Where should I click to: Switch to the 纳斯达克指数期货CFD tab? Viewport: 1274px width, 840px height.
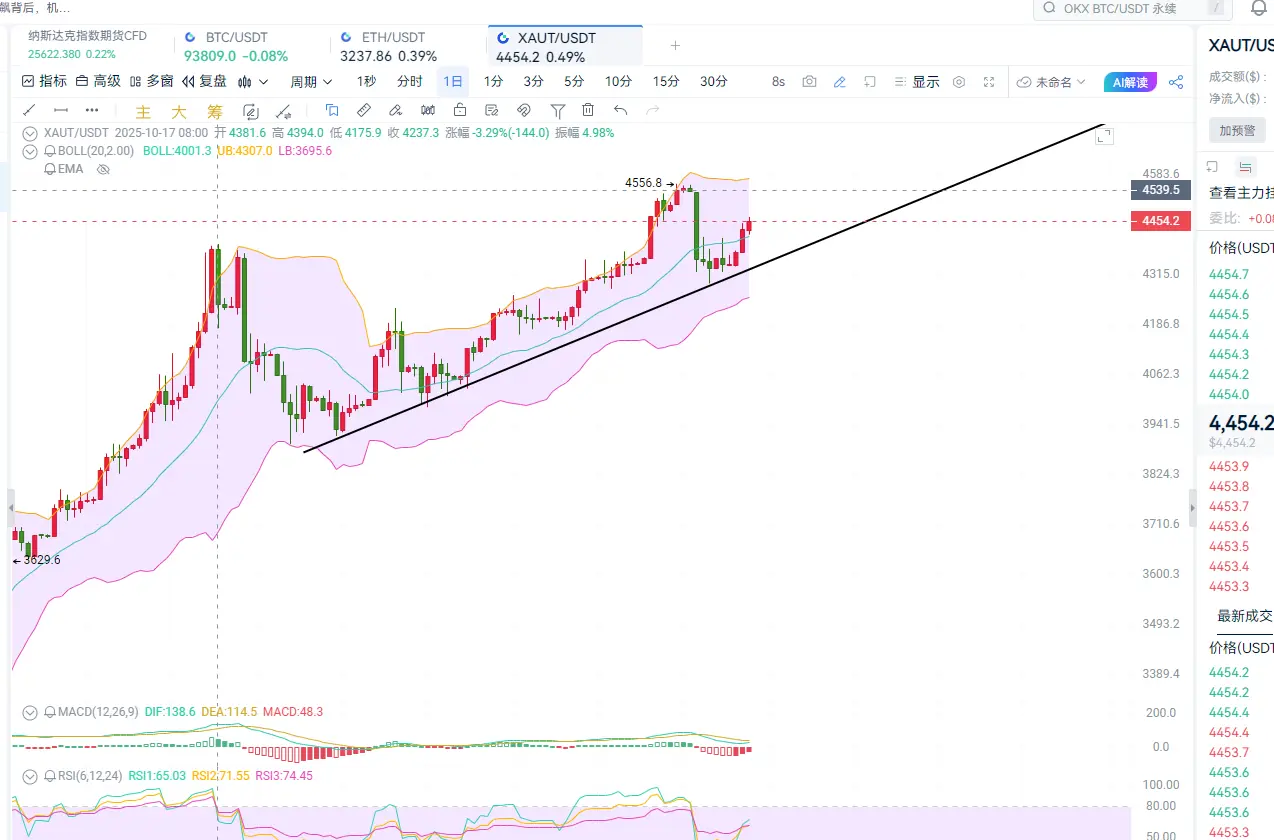(98, 45)
